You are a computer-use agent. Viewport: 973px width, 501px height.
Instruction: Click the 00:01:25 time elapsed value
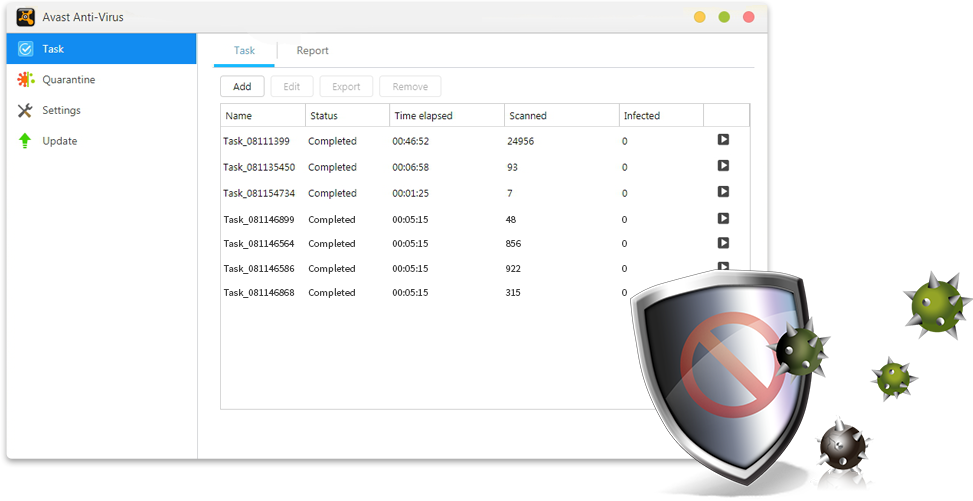point(411,194)
